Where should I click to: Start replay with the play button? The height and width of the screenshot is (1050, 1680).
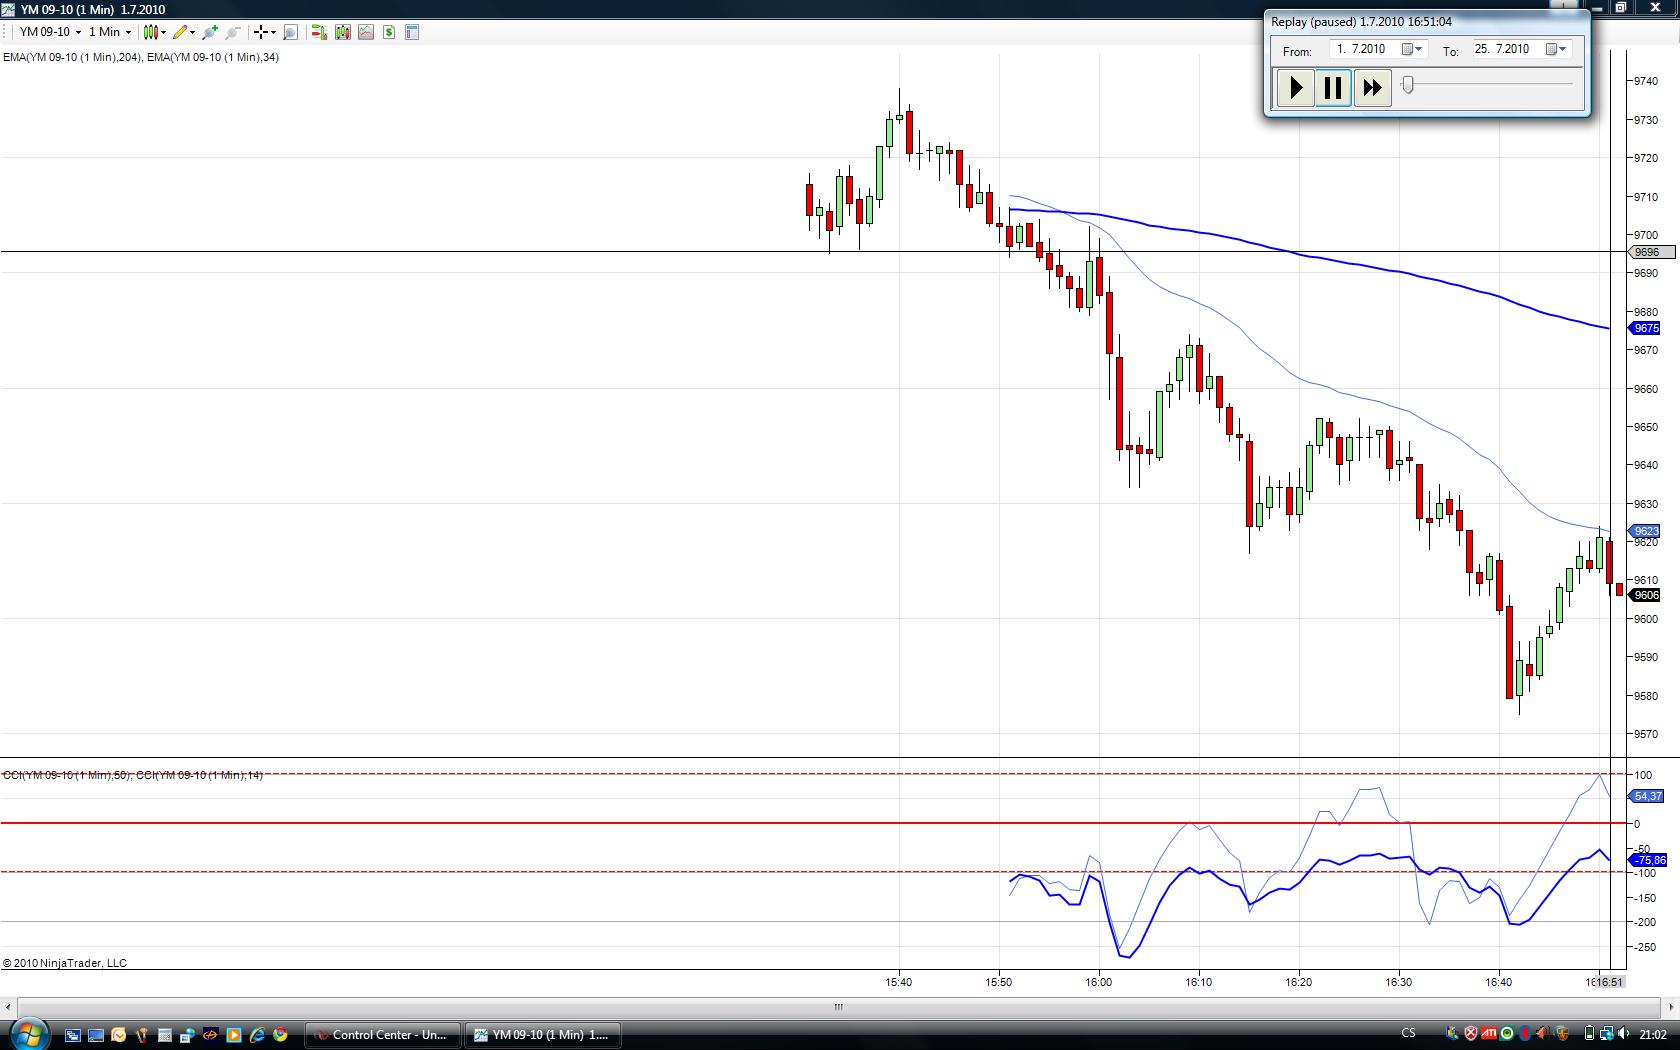(1295, 88)
